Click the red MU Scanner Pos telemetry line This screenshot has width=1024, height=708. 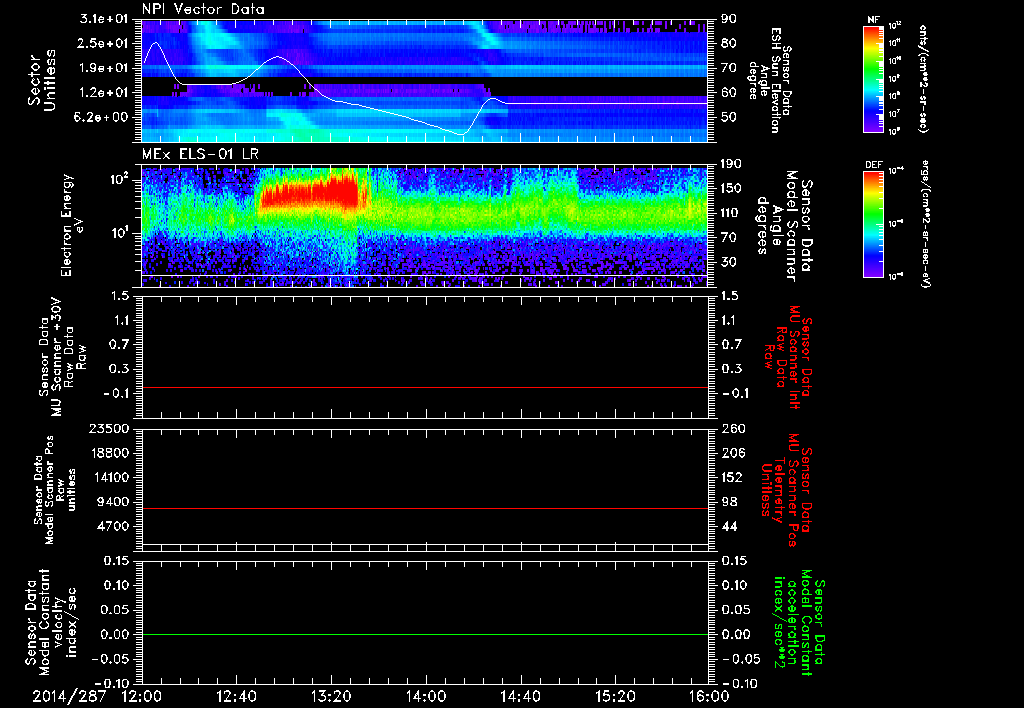424,508
